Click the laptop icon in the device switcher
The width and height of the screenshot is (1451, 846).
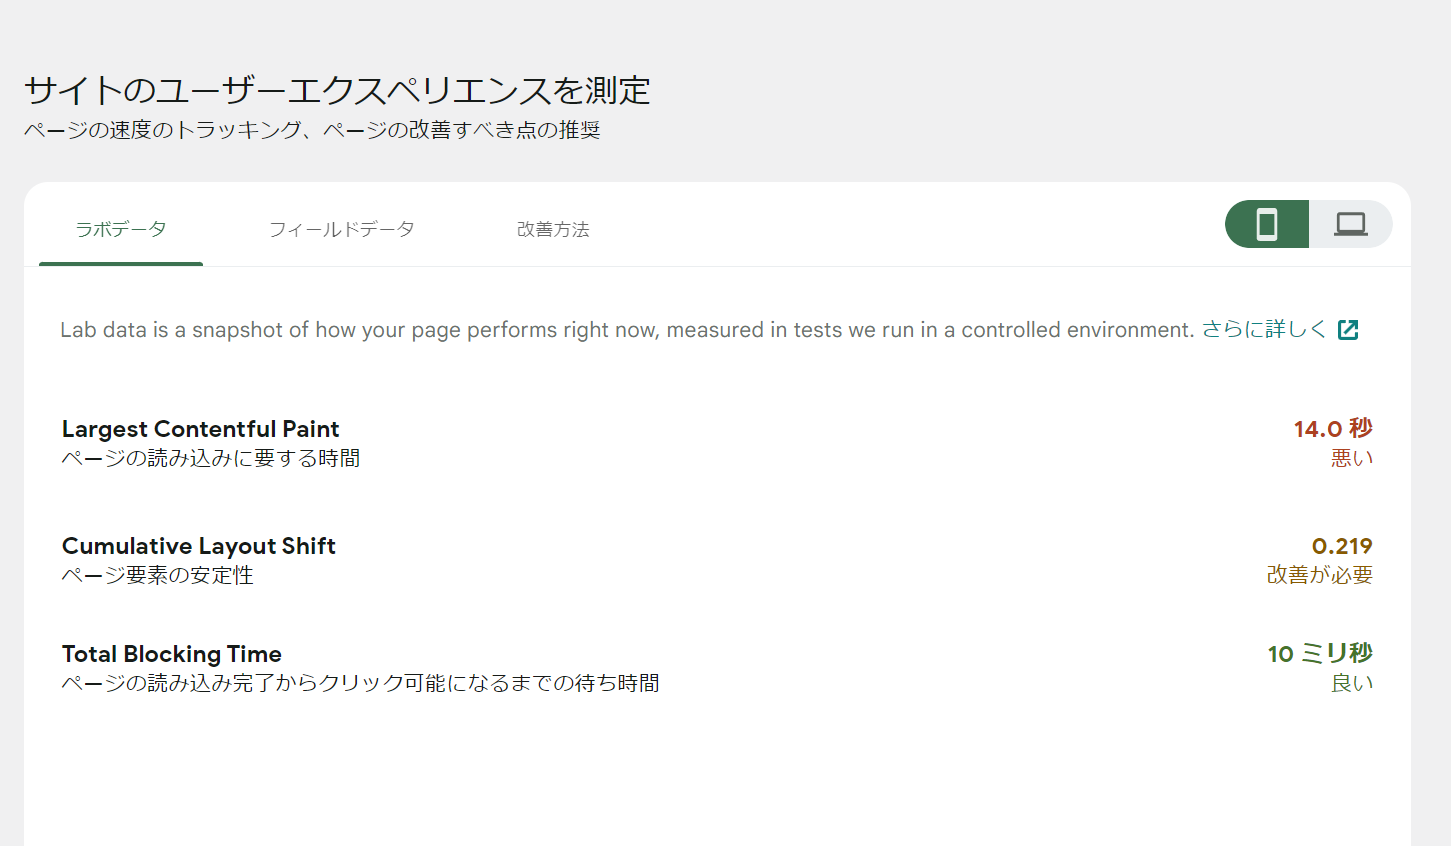click(x=1350, y=224)
